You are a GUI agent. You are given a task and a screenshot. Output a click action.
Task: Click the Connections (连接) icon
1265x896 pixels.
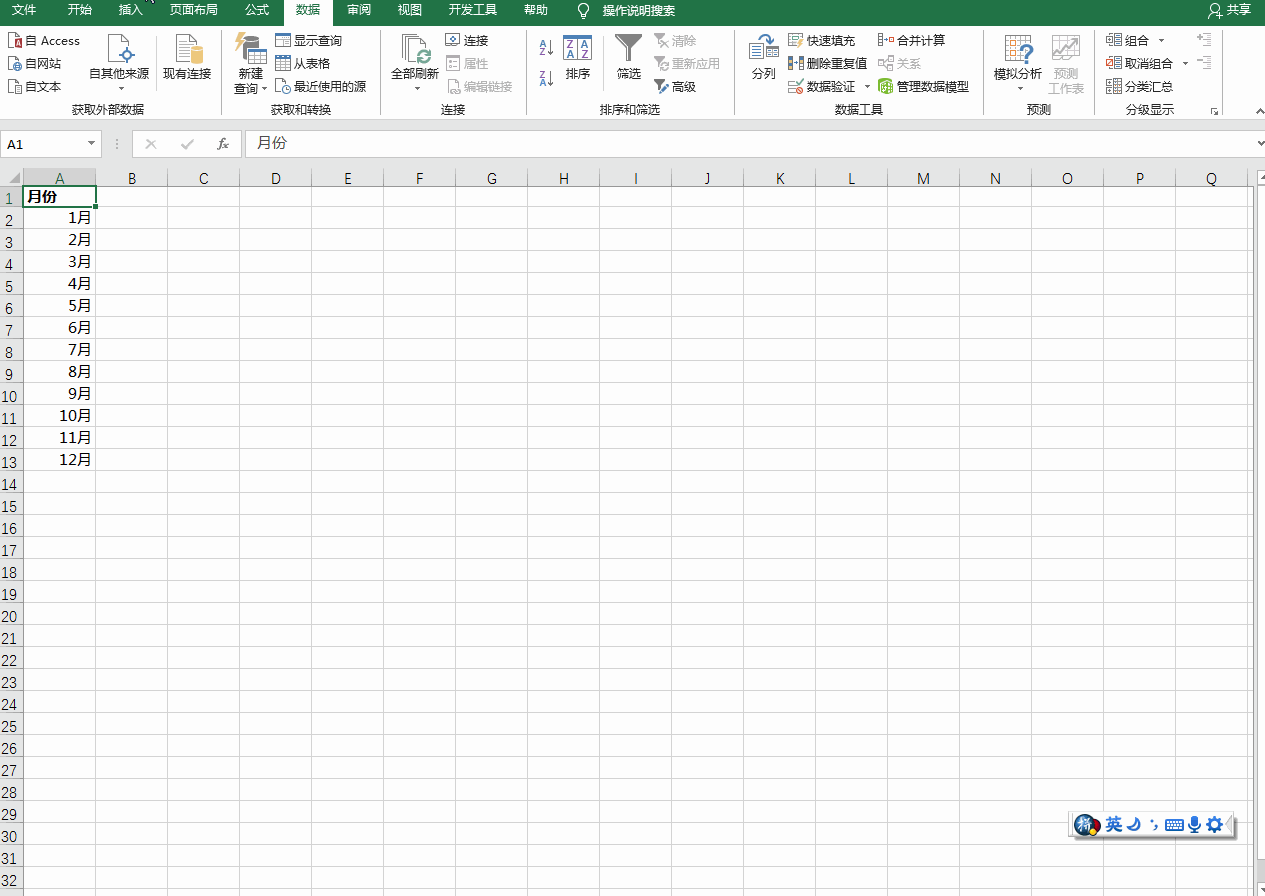point(453,40)
